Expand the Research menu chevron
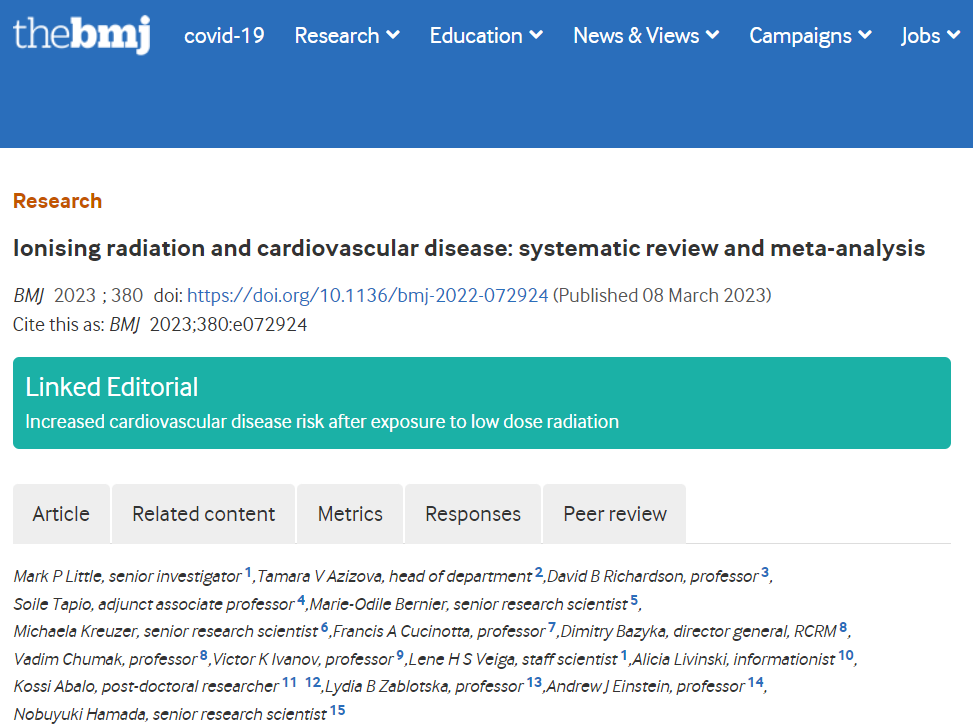The image size is (973, 727). [393, 35]
